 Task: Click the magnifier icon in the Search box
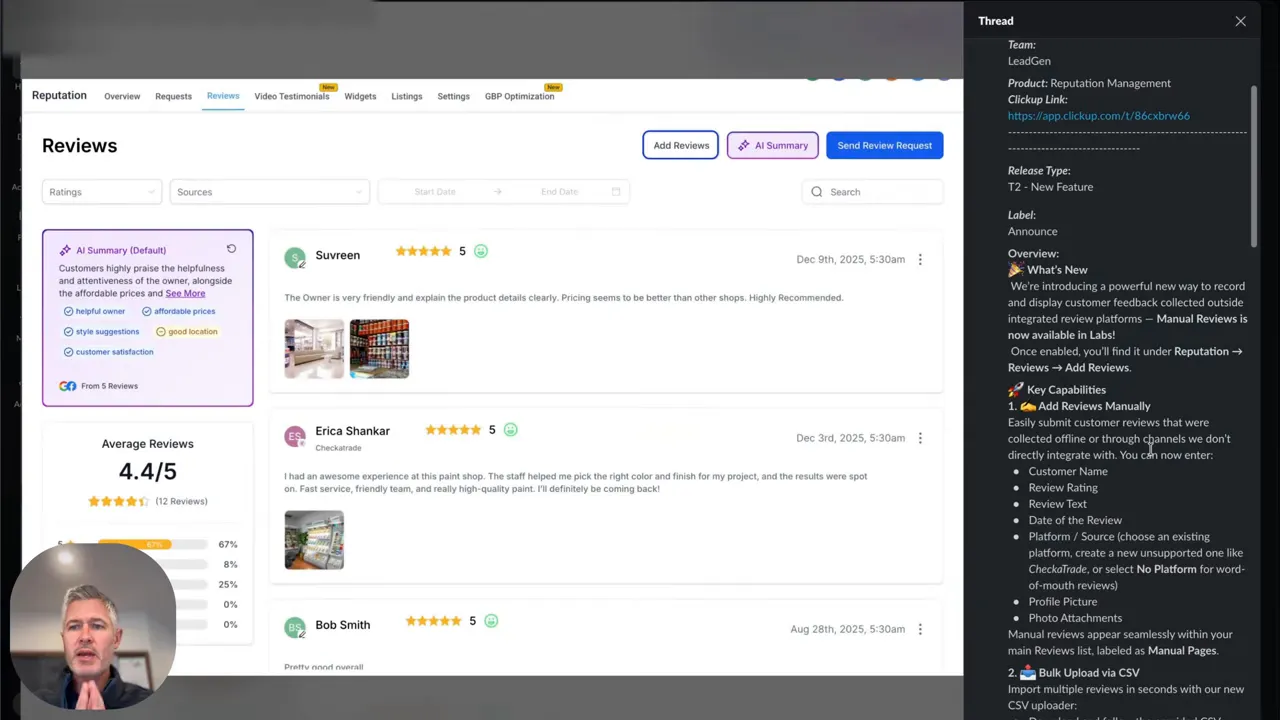point(817,192)
